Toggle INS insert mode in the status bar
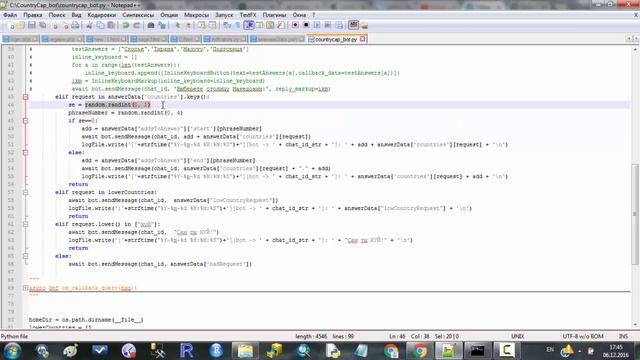The width and height of the screenshot is (640, 360). 623,336
